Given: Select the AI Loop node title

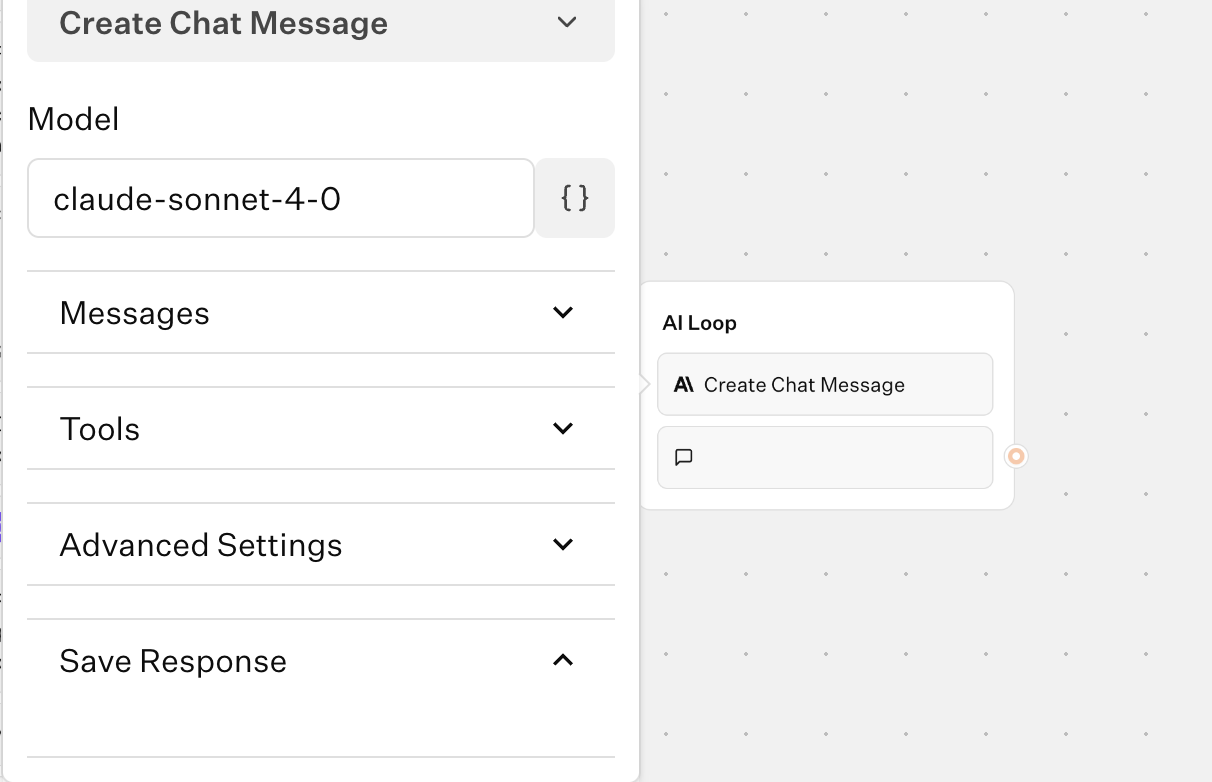Looking at the screenshot, I should [x=699, y=323].
